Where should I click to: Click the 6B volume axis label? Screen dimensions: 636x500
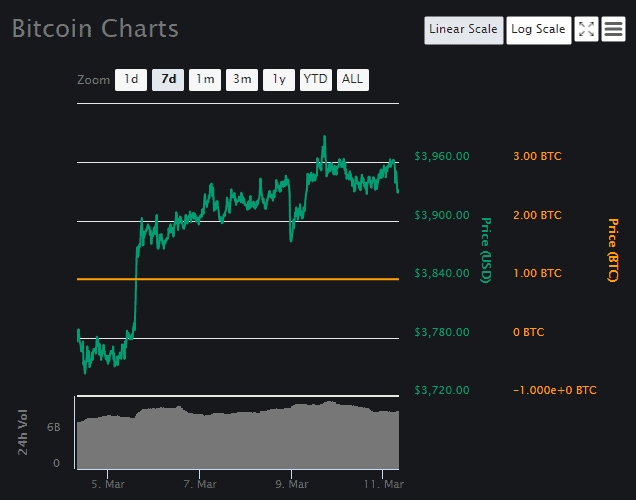tap(54, 427)
